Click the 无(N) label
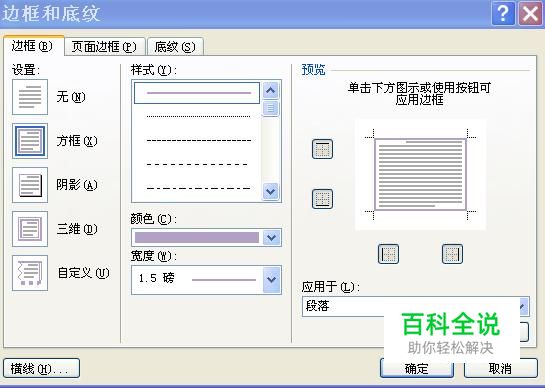The width and height of the screenshot is (545, 388). 71,97
